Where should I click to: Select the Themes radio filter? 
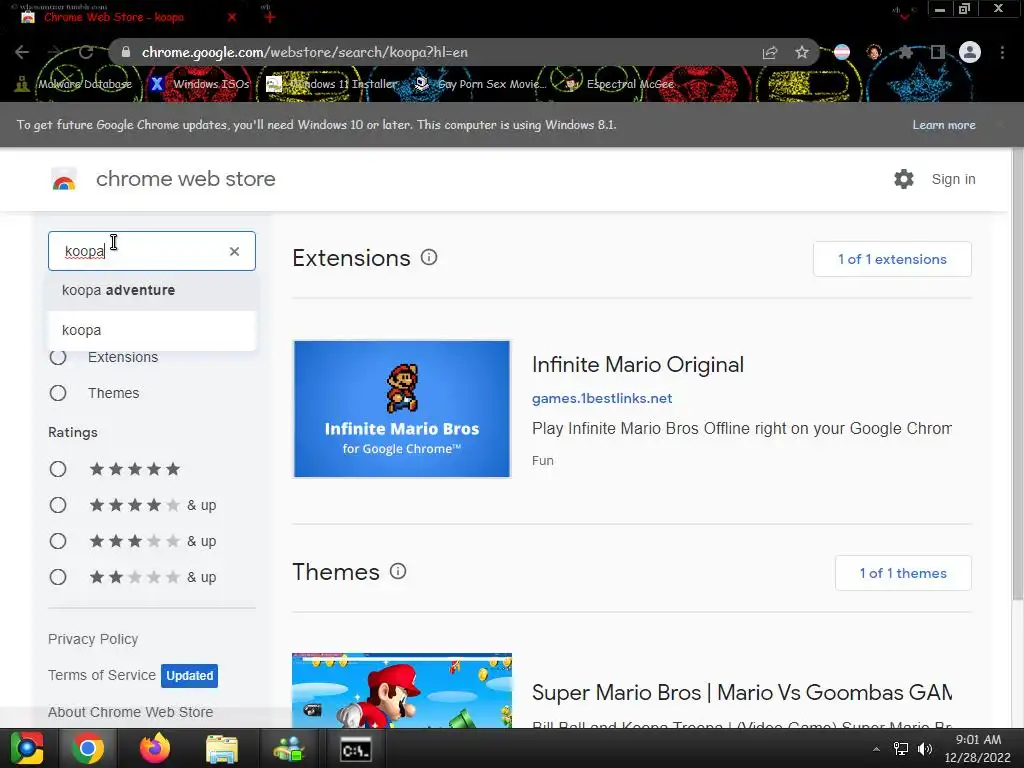(x=58, y=393)
